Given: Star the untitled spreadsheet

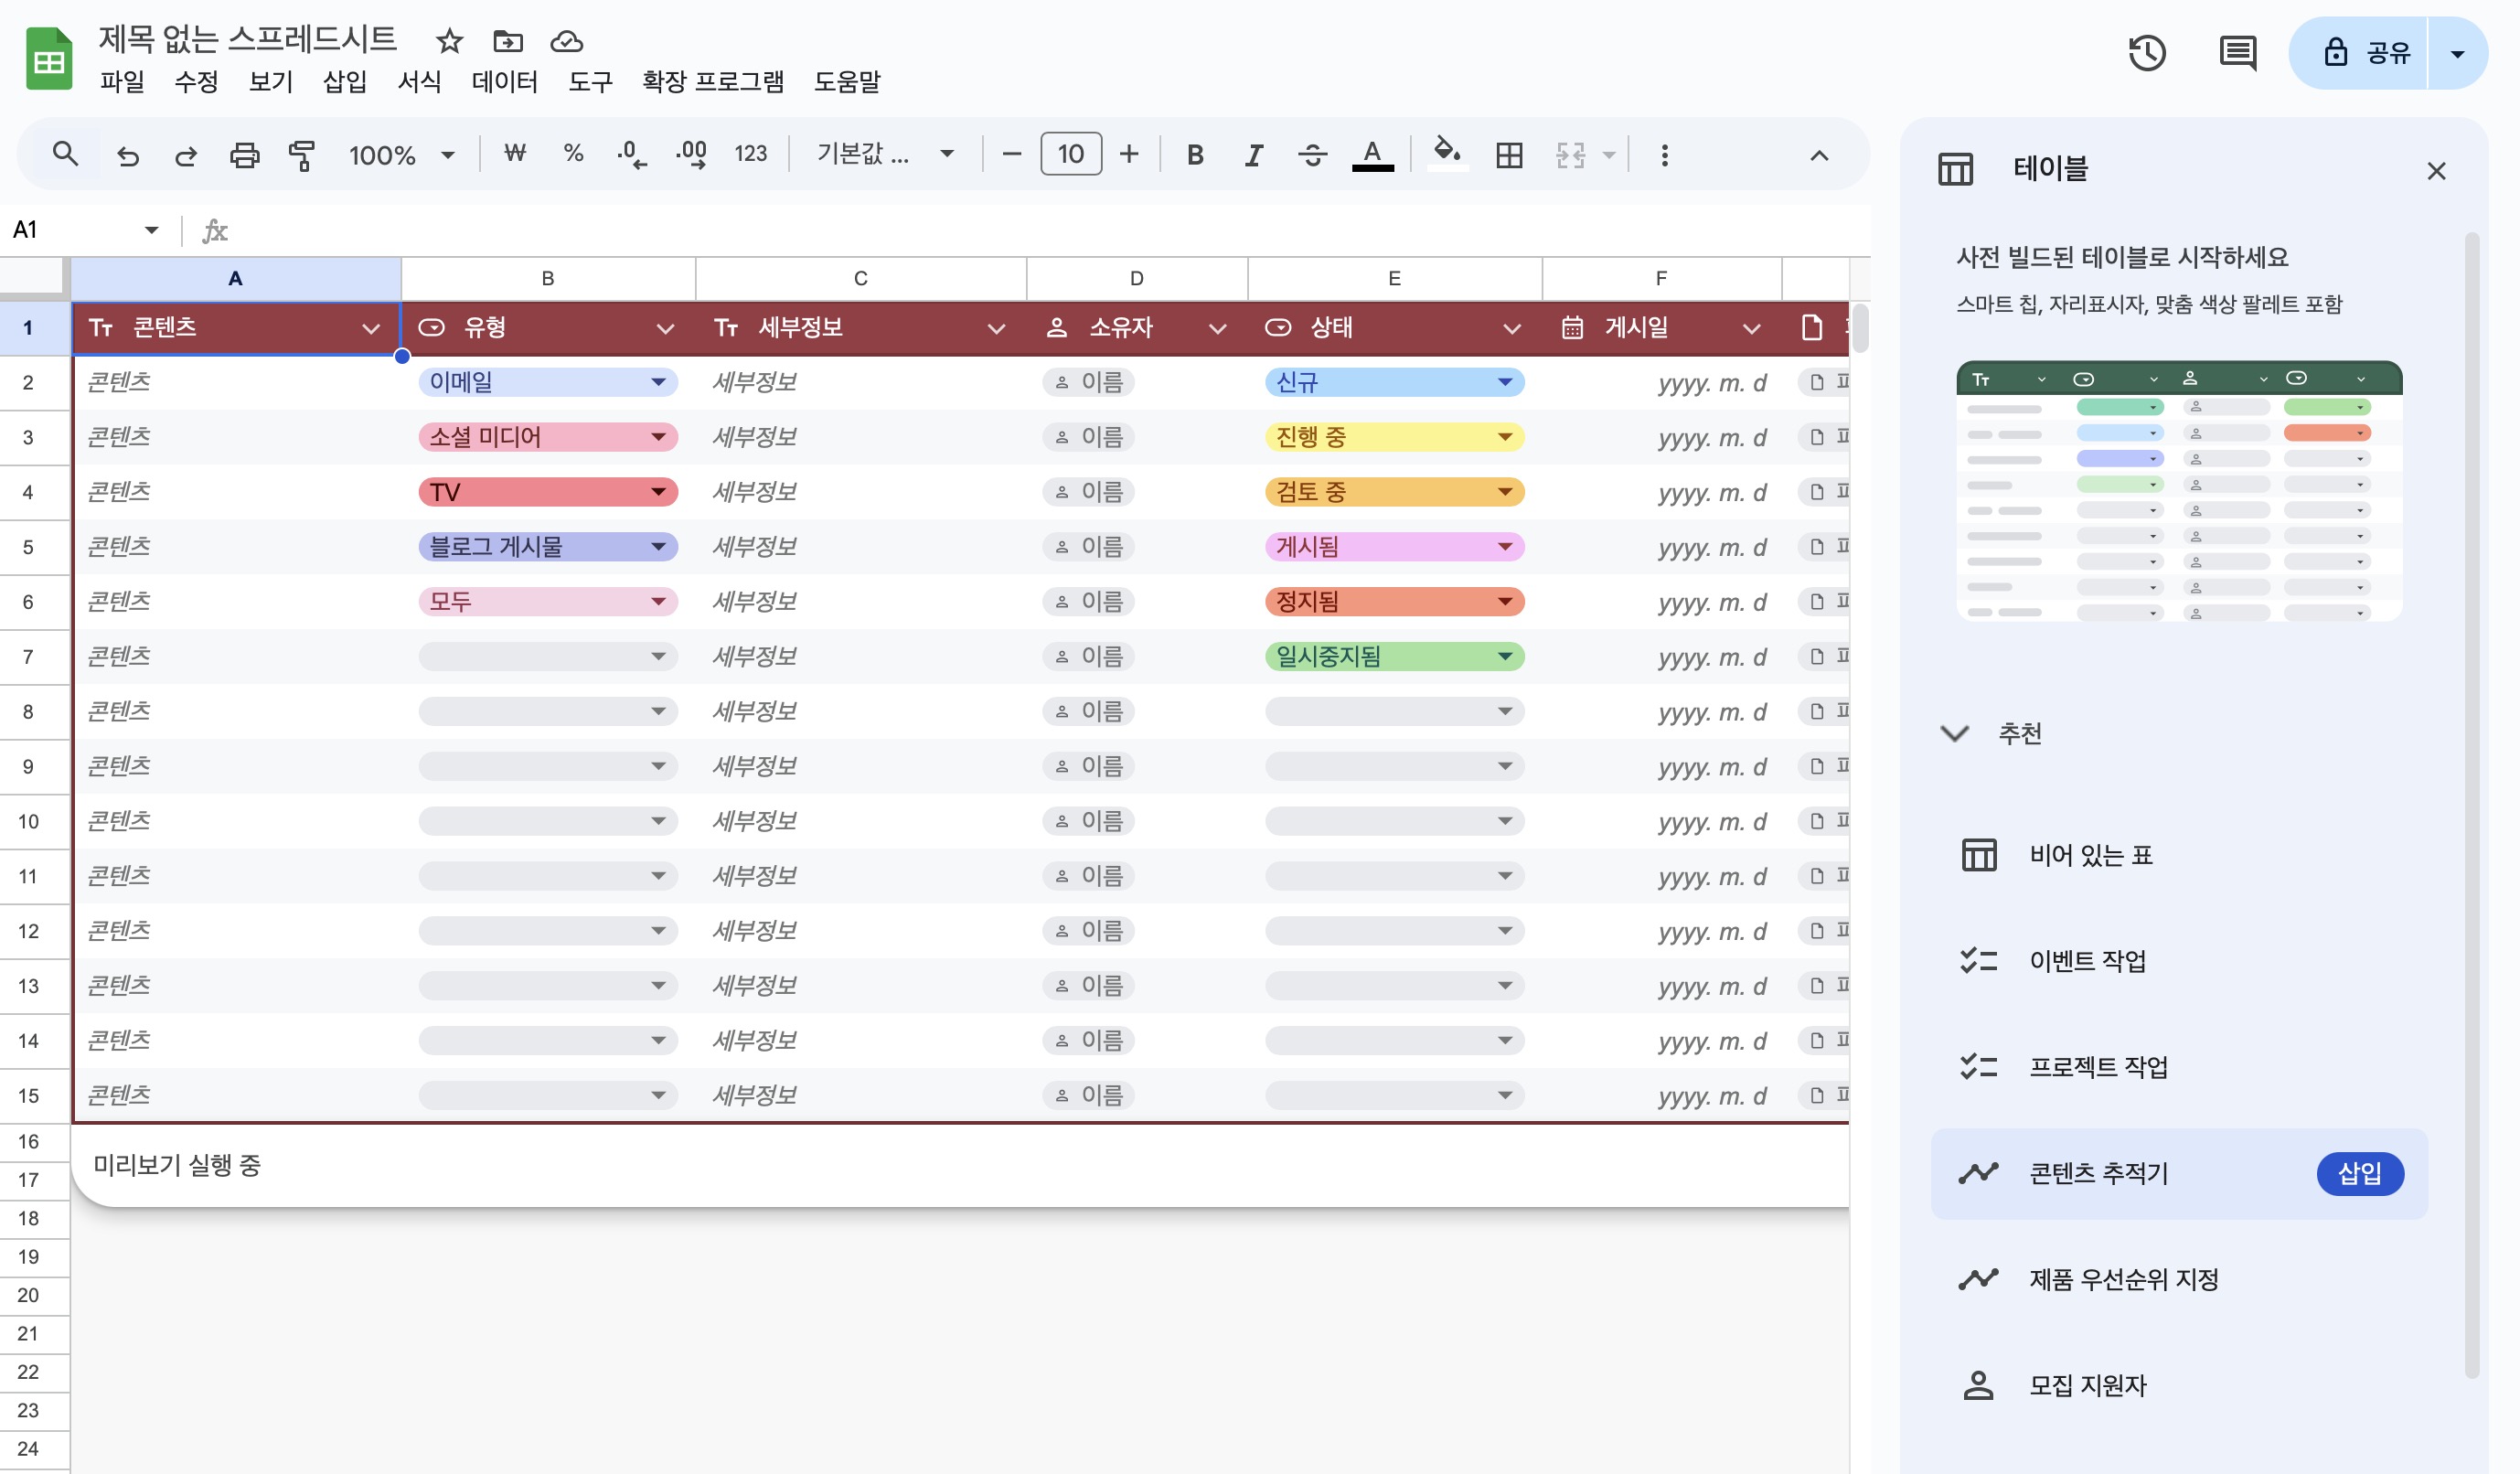Looking at the screenshot, I should [x=449, y=42].
